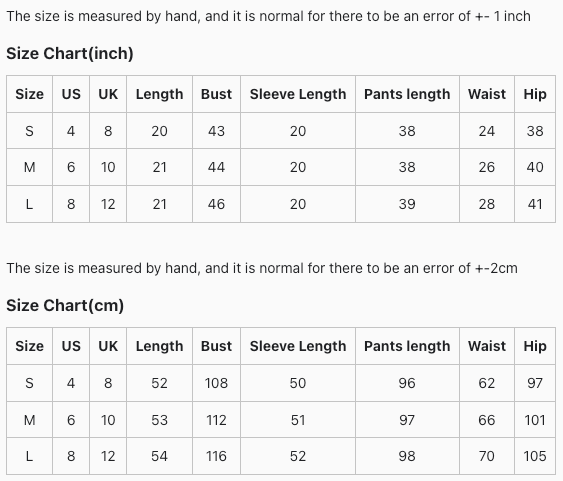Select size S row label in inch table
563x481 pixels.
[x=29, y=131]
